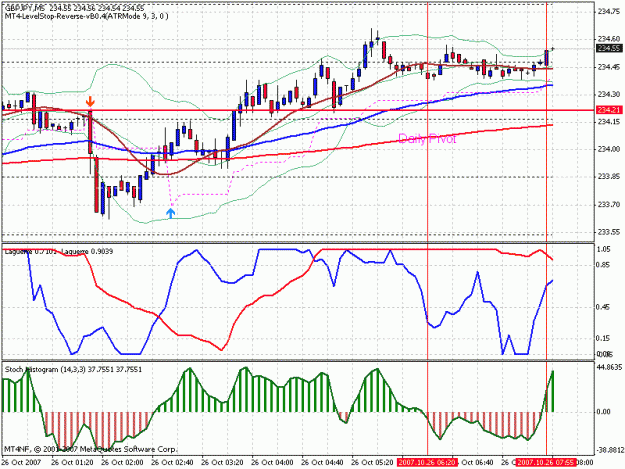The image size is (625, 469).
Task: Click the 26 Oct 04:00 time label
Action: click(x=273, y=463)
